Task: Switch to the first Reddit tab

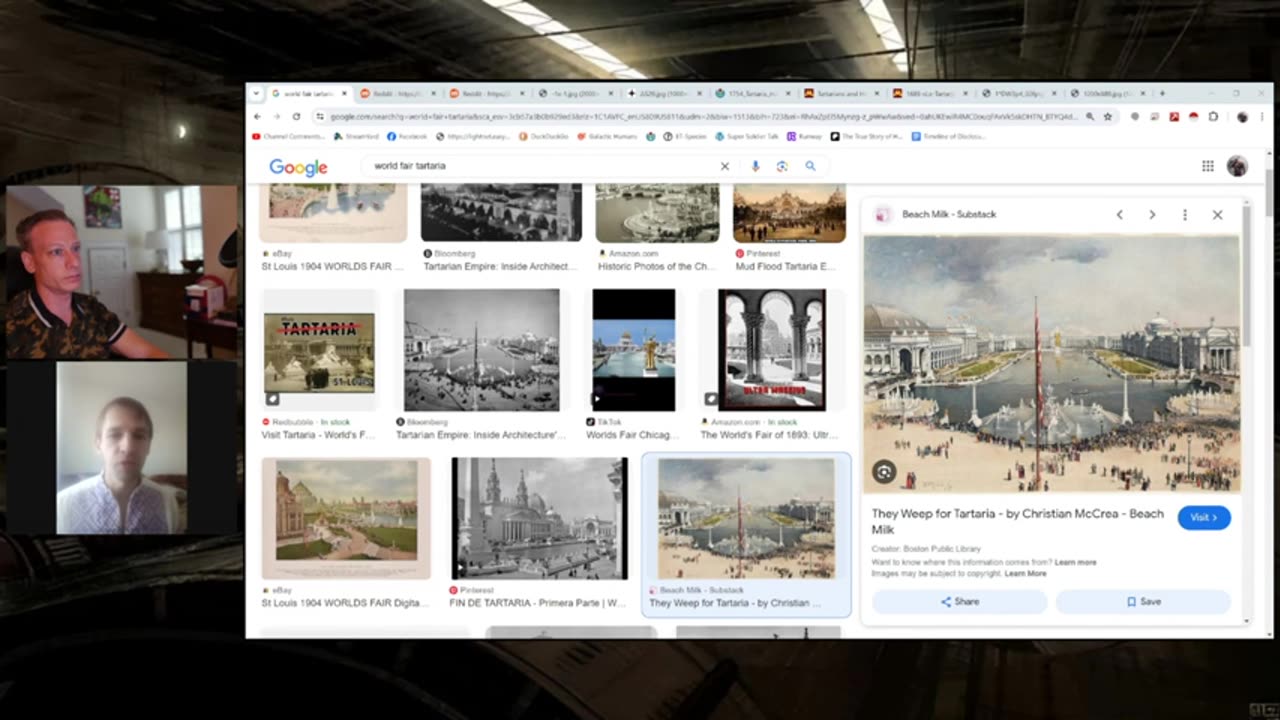Action: pyautogui.click(x=398, y=93)
